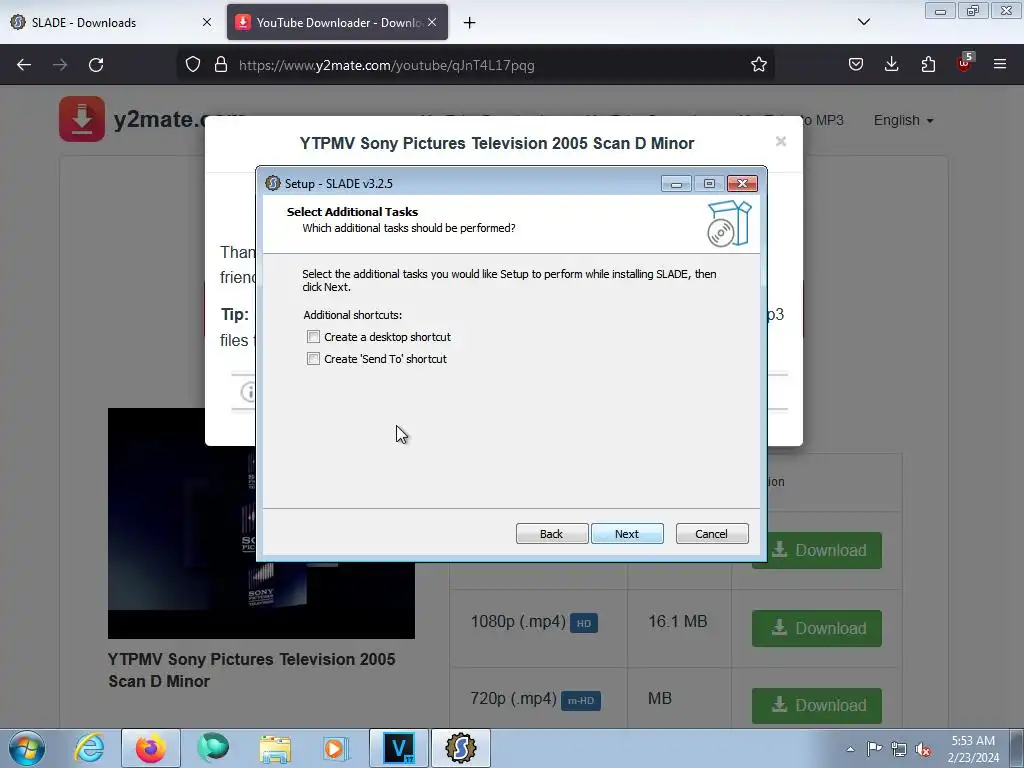Screen dimensions: 1024x768
Task: Select SLADE setup taskbar icon
Action: (460, 748)
